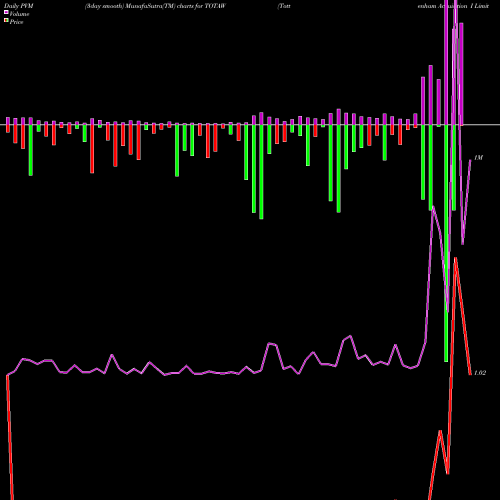Click the '1M' volume axis label
Image resolution: width=500 pixels, height=500 pixels.
478,157
